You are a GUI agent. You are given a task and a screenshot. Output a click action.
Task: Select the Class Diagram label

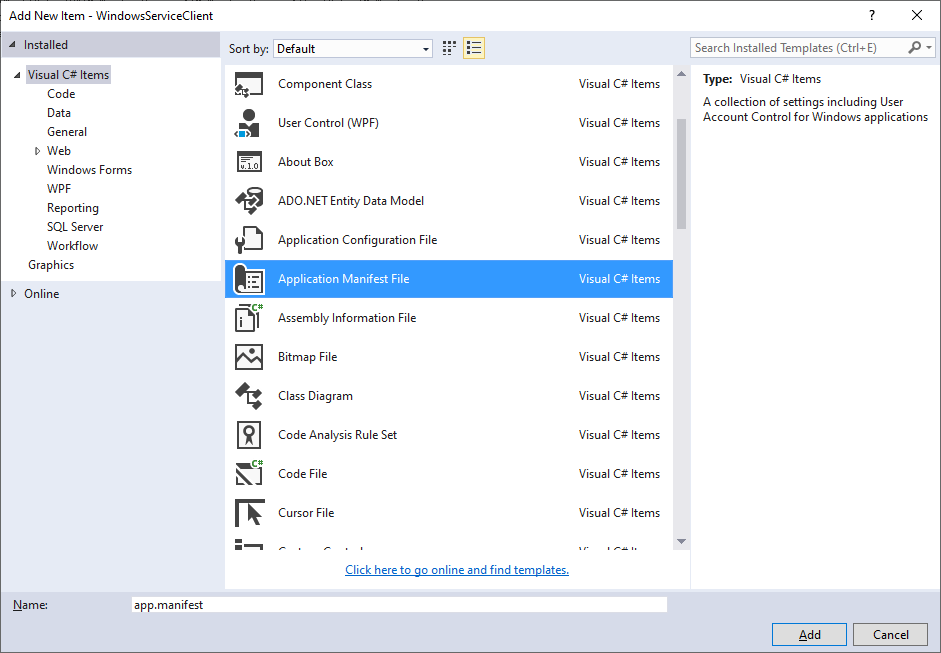[x=316, y=396]
